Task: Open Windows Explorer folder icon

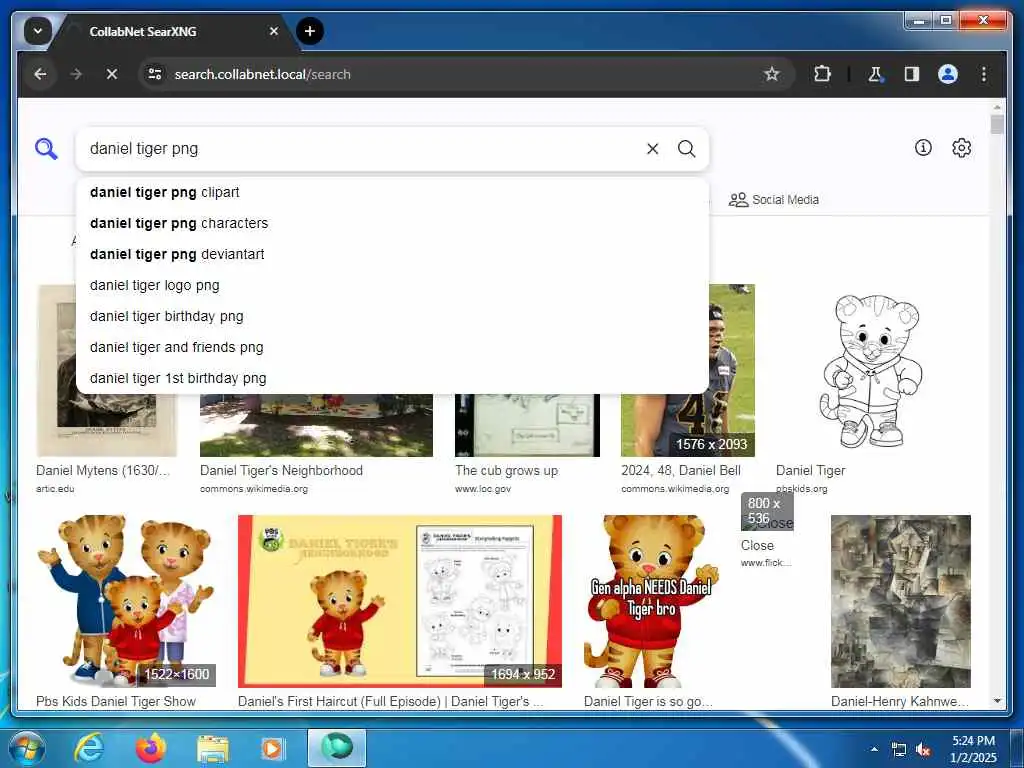Action: [212, 748]
